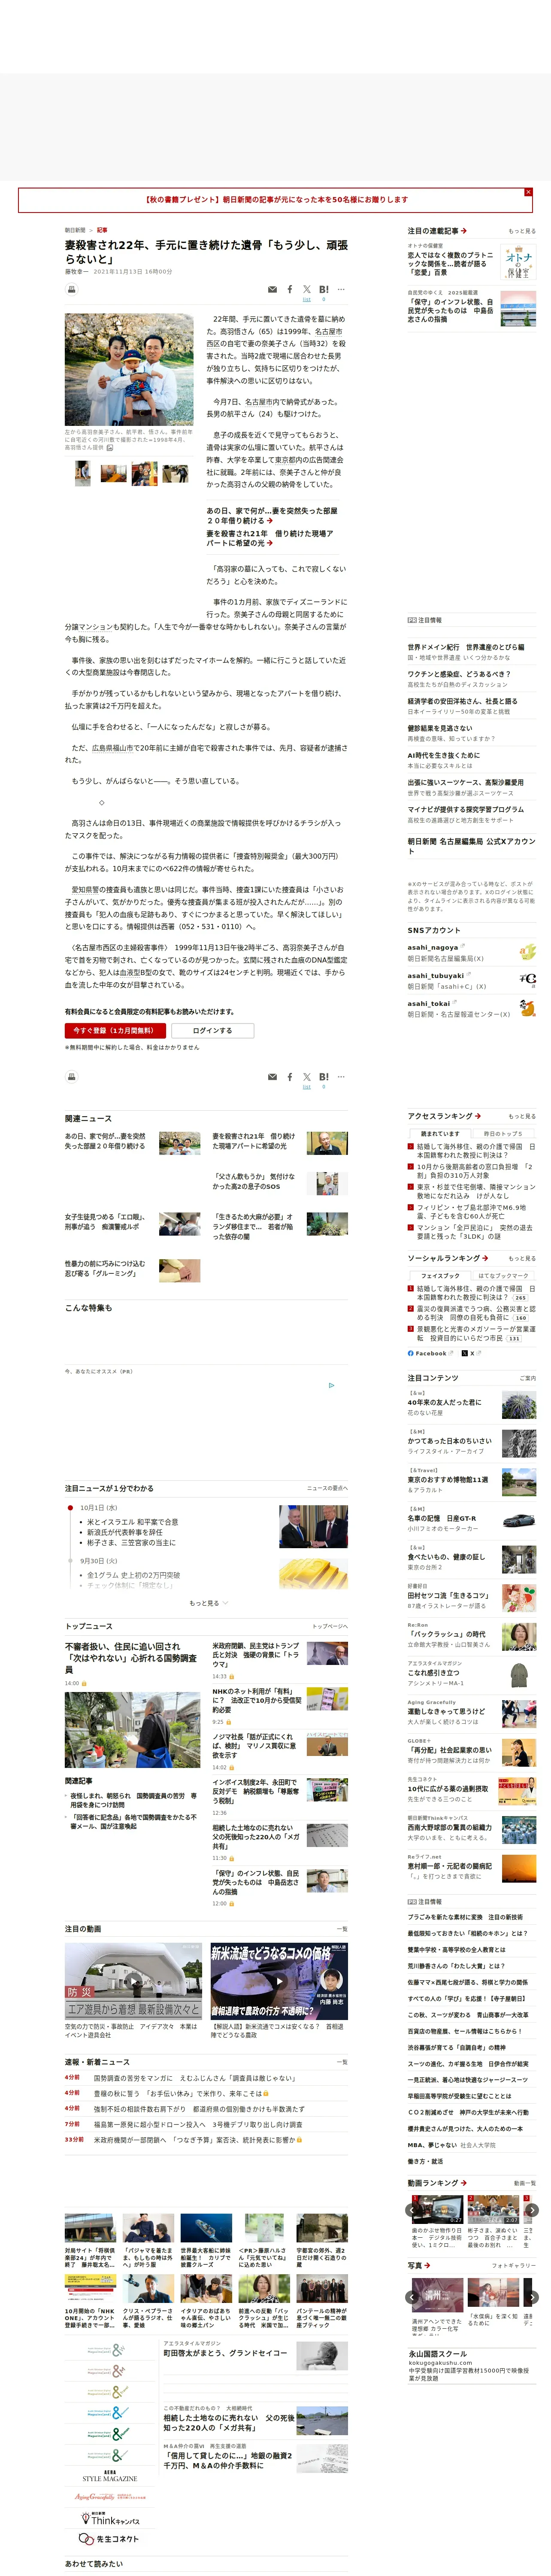The height and width of the screenshot is (2576, 551).
Task: Click the print icon above the article
Action: click(71, 290)
